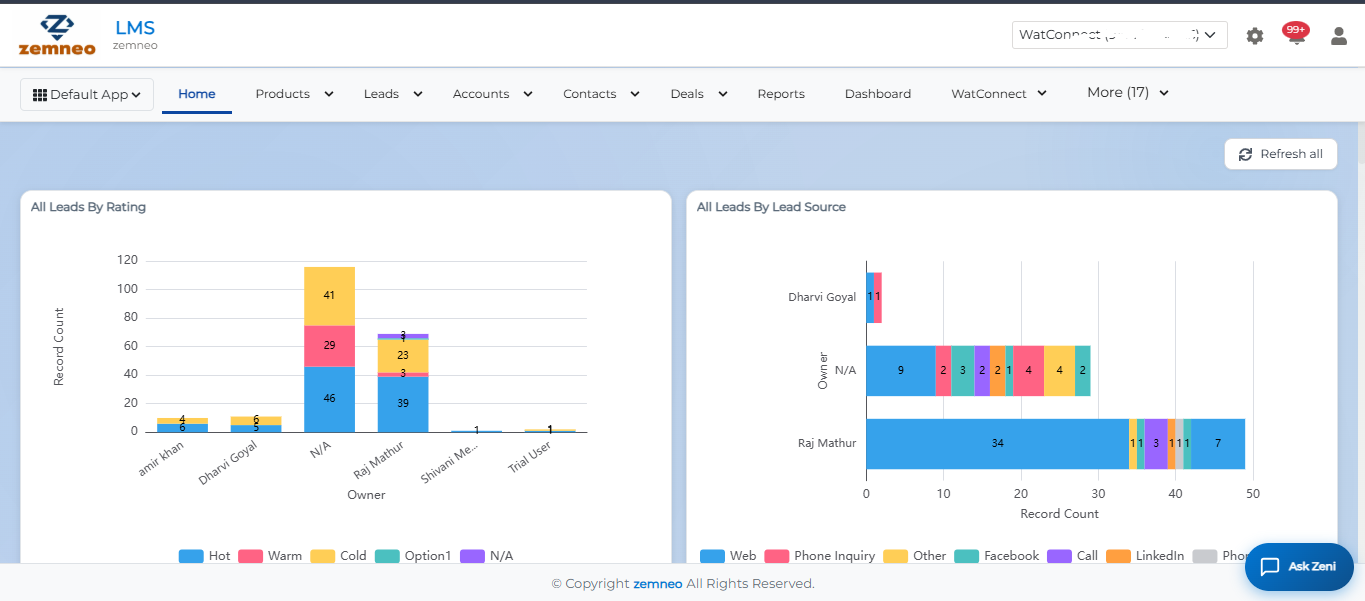The width and height of the screenshot is (1365, 601).
Task: Follow the zemneo copyright link
Action: click(658, 583)
